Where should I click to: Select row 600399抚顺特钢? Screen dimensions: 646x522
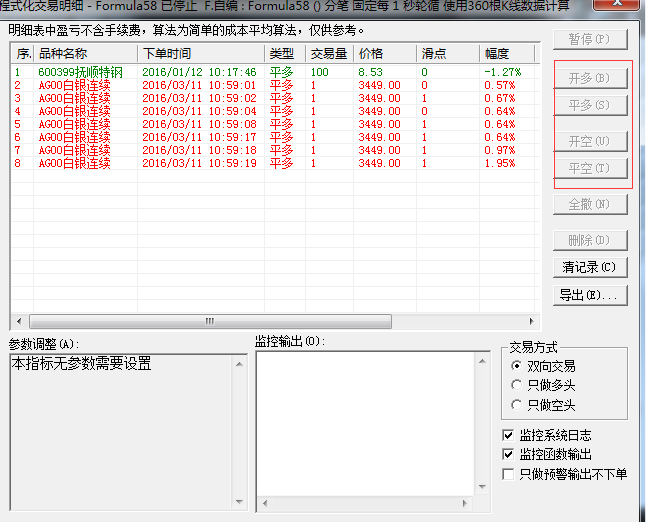275,72
